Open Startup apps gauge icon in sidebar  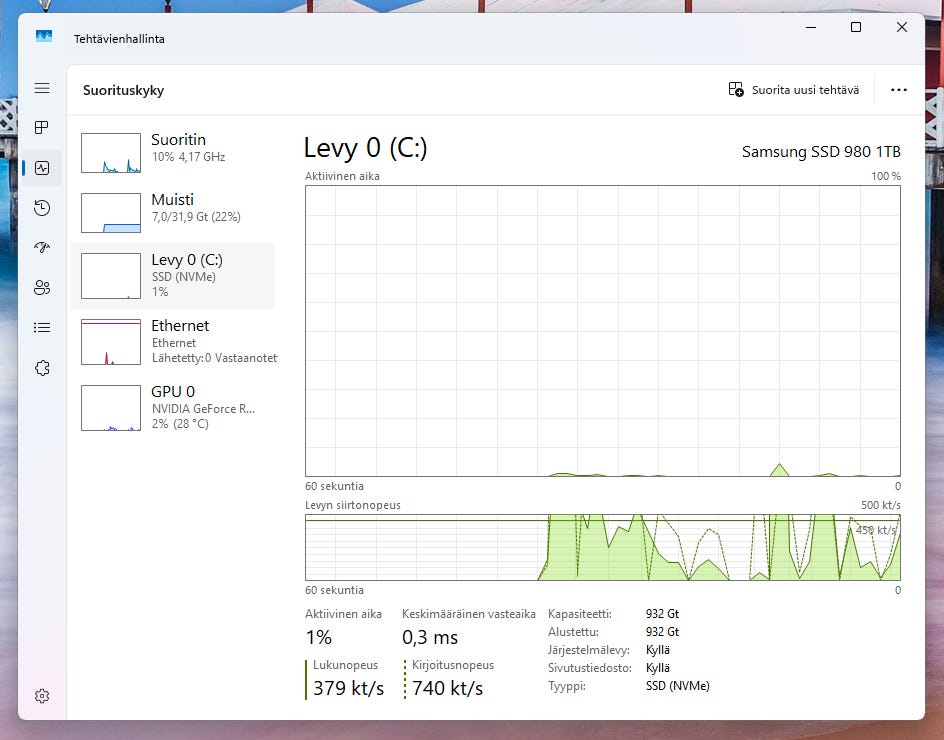42,247
